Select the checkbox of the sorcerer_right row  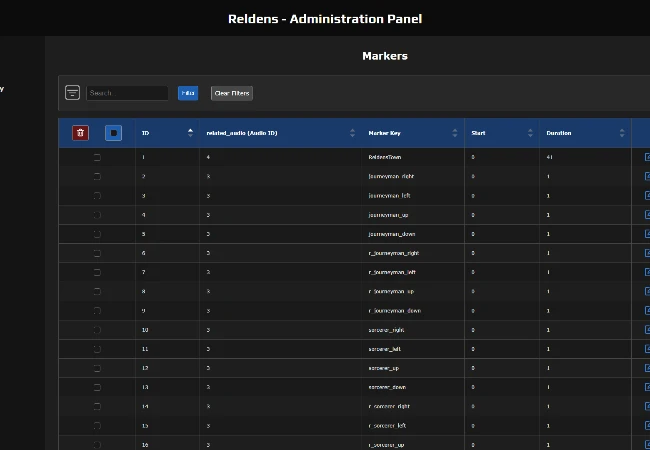click(x=97, y=330)
